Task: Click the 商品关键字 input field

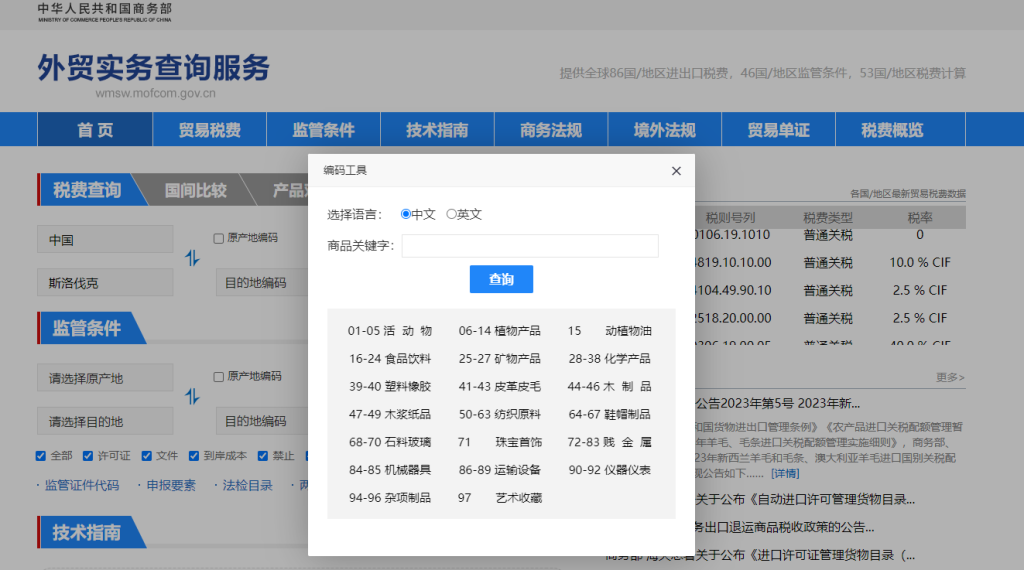Action: coord(530,246)
